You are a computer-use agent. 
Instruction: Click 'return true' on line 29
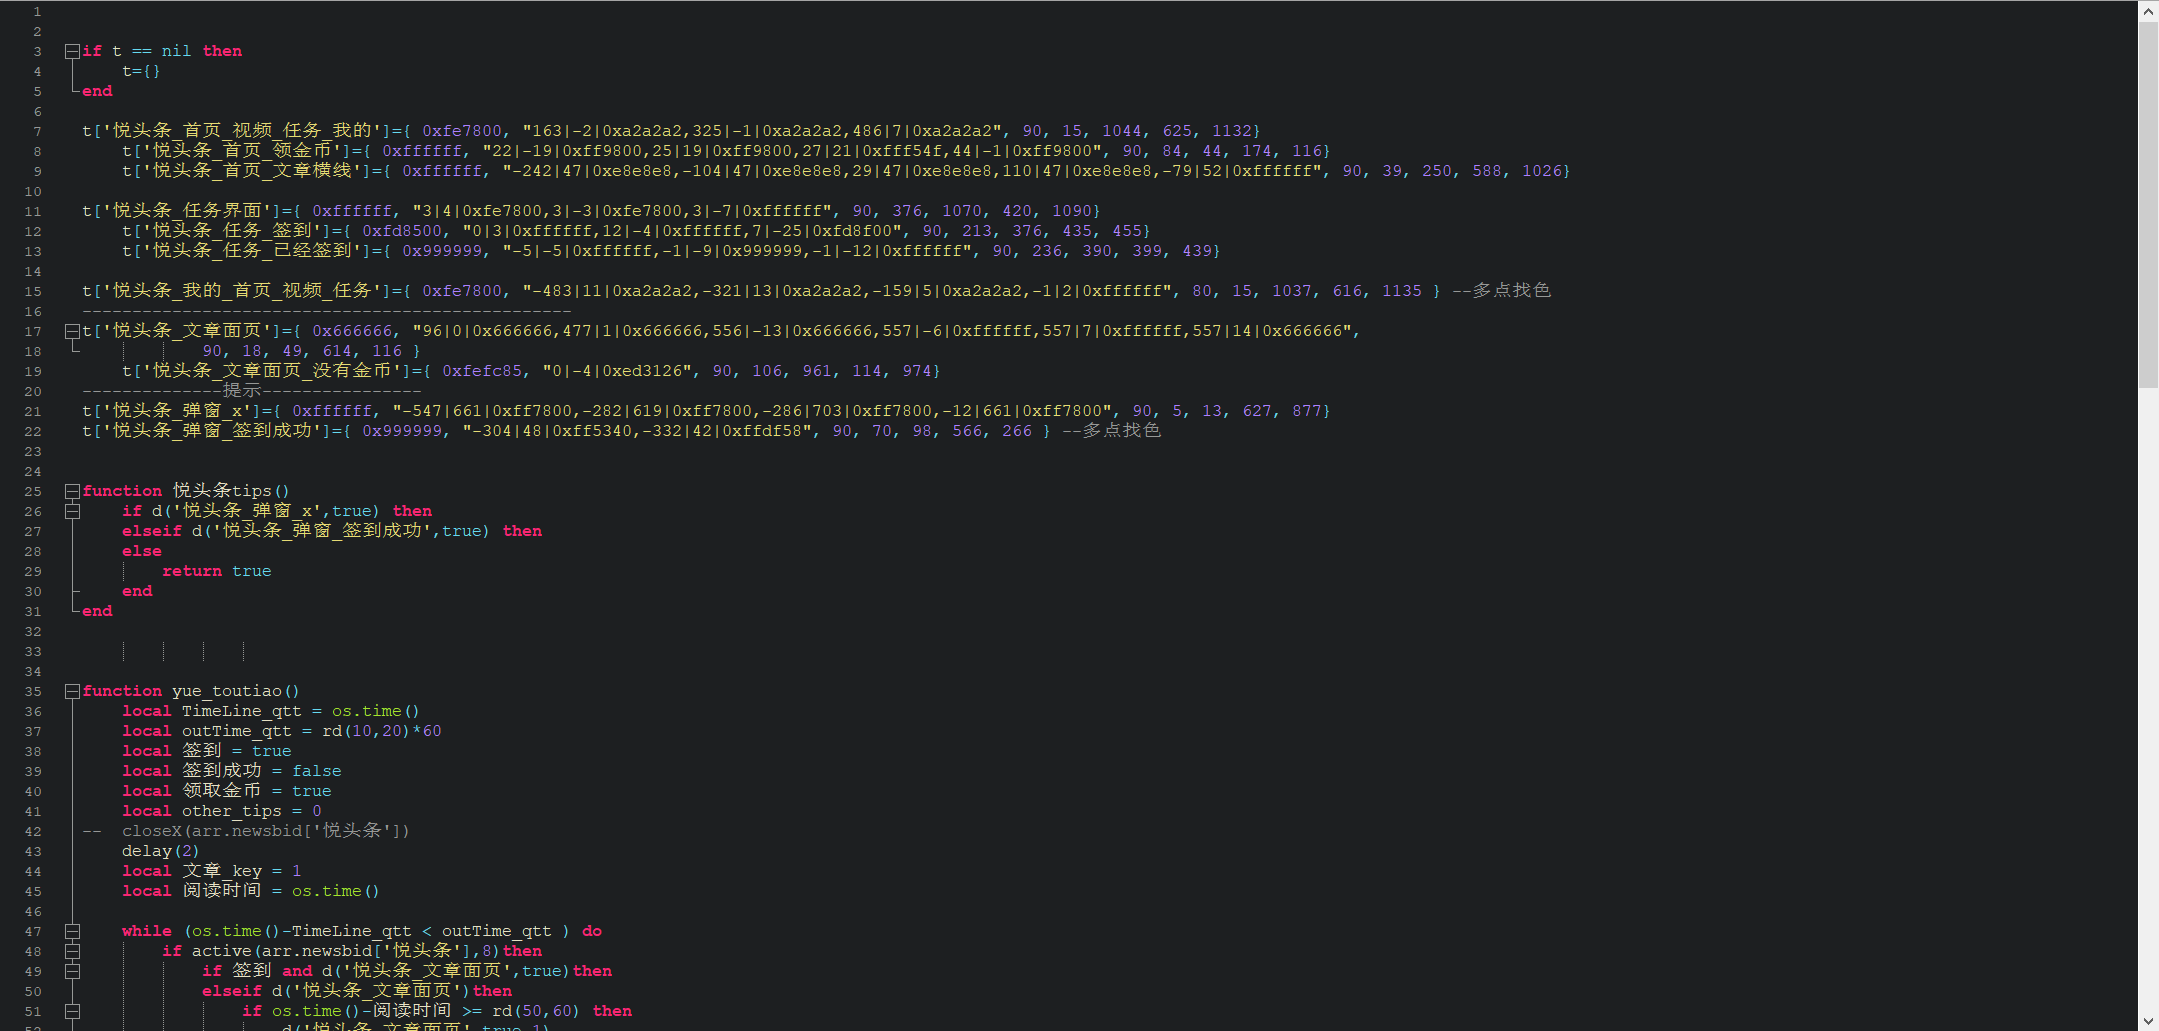pyautogui.click(x=217, y=571)
